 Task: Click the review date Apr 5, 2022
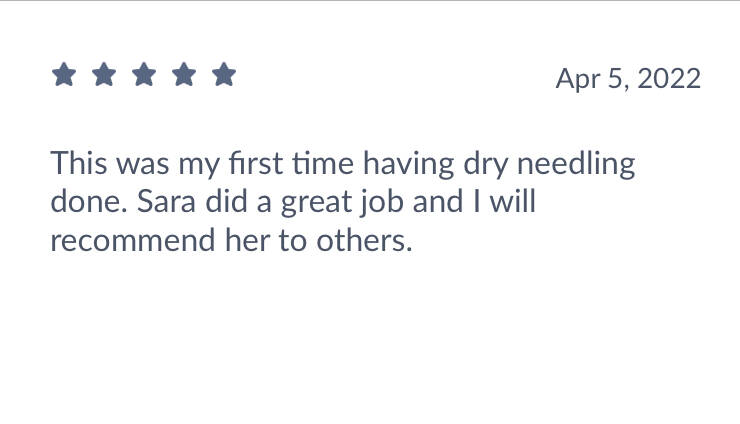click(x=628, y=79)
